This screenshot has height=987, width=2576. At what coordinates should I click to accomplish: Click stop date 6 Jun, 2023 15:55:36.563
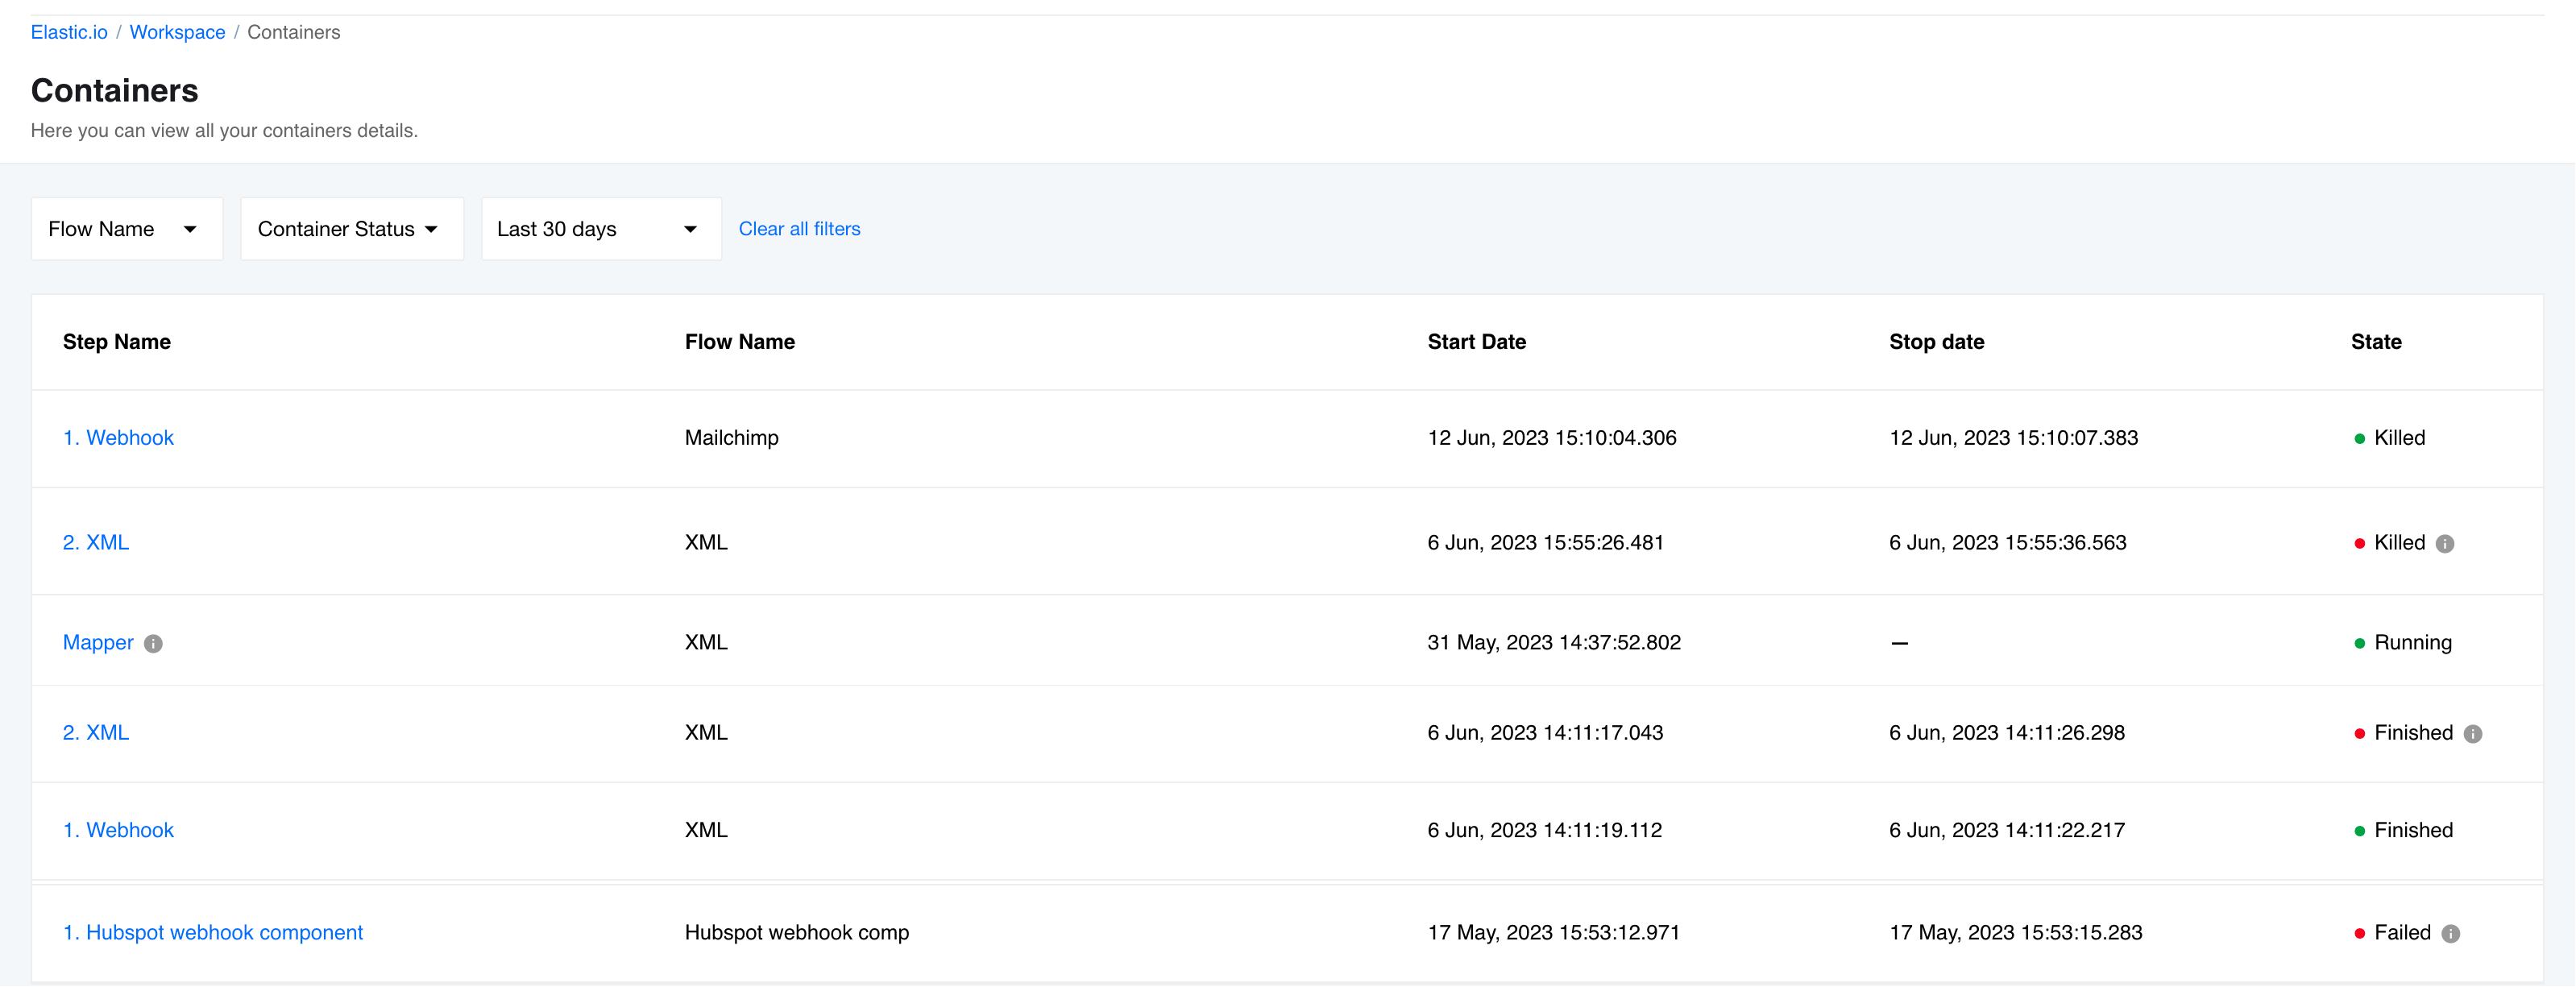click(2008, 543)
